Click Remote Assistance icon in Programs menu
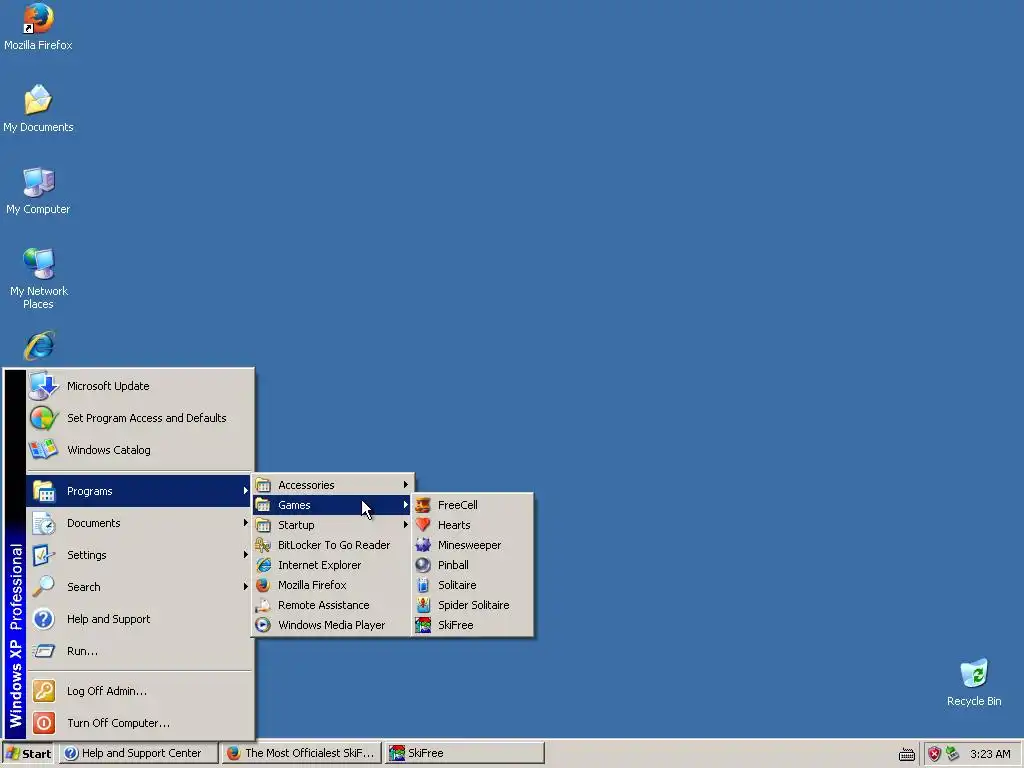Image resolution: width=1024 pixels, height=768 pixels. (263, 605)
